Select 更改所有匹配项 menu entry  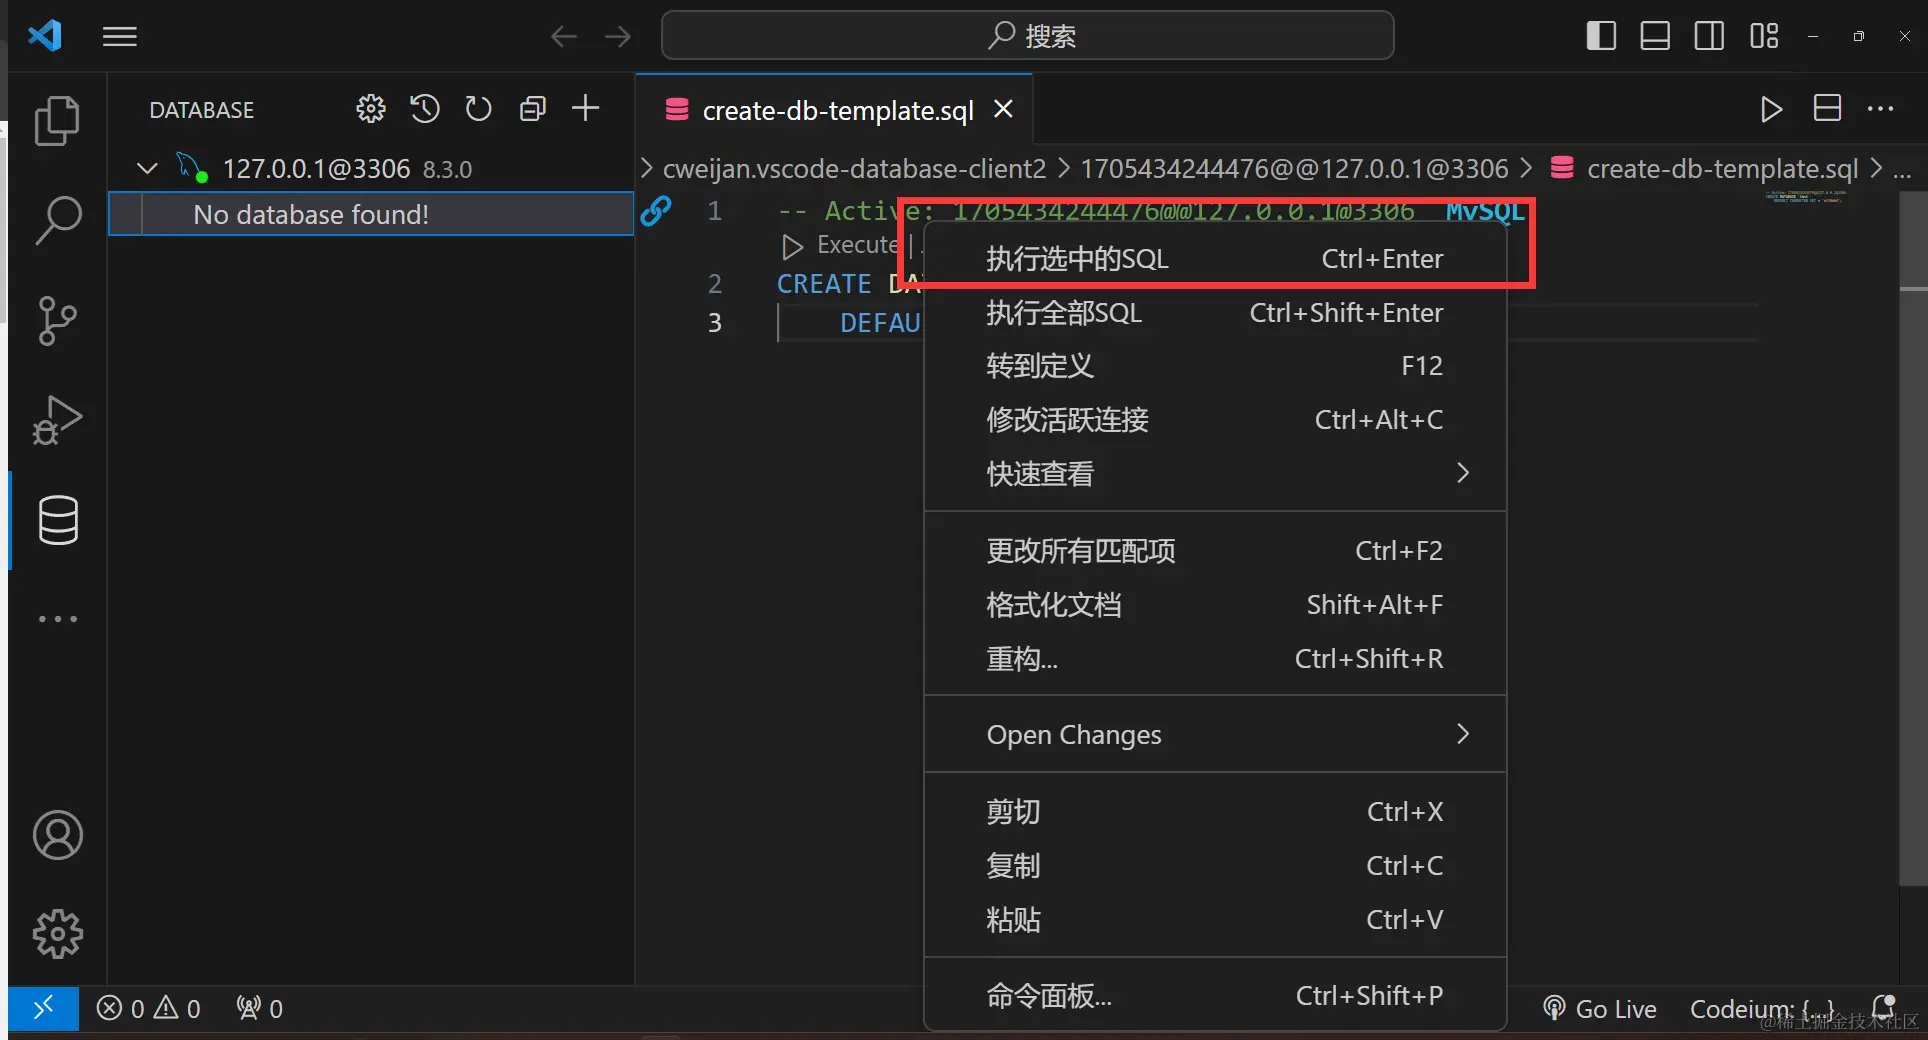coord(1215,551)
